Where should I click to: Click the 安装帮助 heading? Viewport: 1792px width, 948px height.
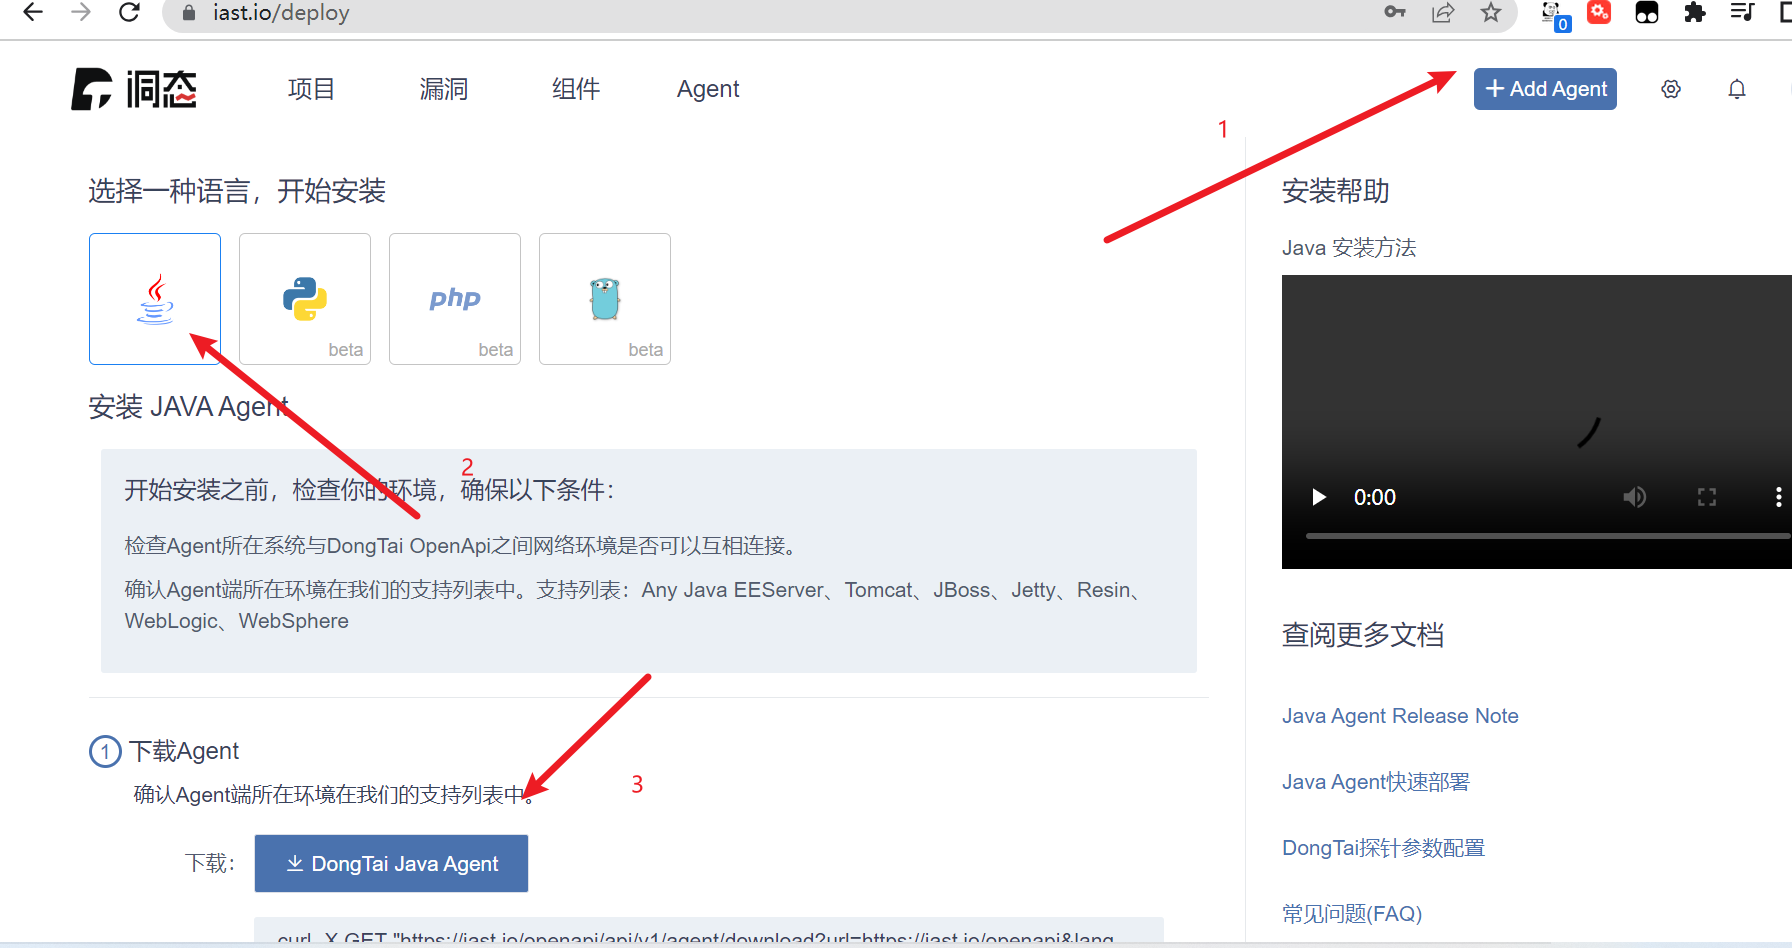click(1336, 191)
